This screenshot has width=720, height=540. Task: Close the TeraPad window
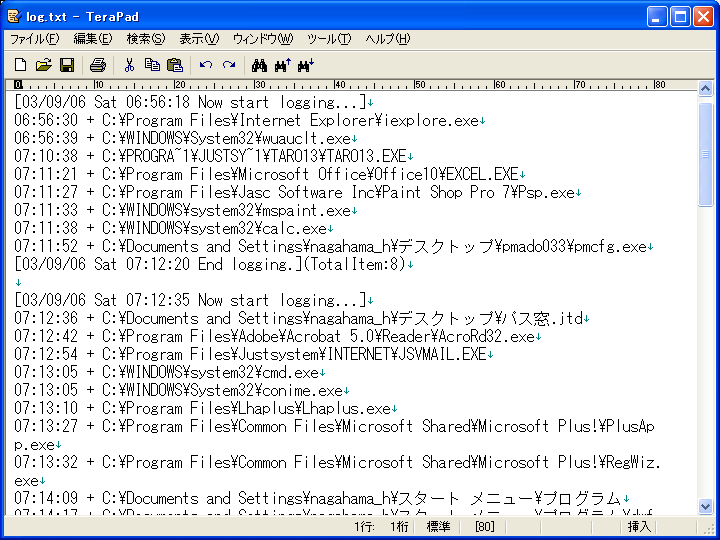(x=703, y=17)
